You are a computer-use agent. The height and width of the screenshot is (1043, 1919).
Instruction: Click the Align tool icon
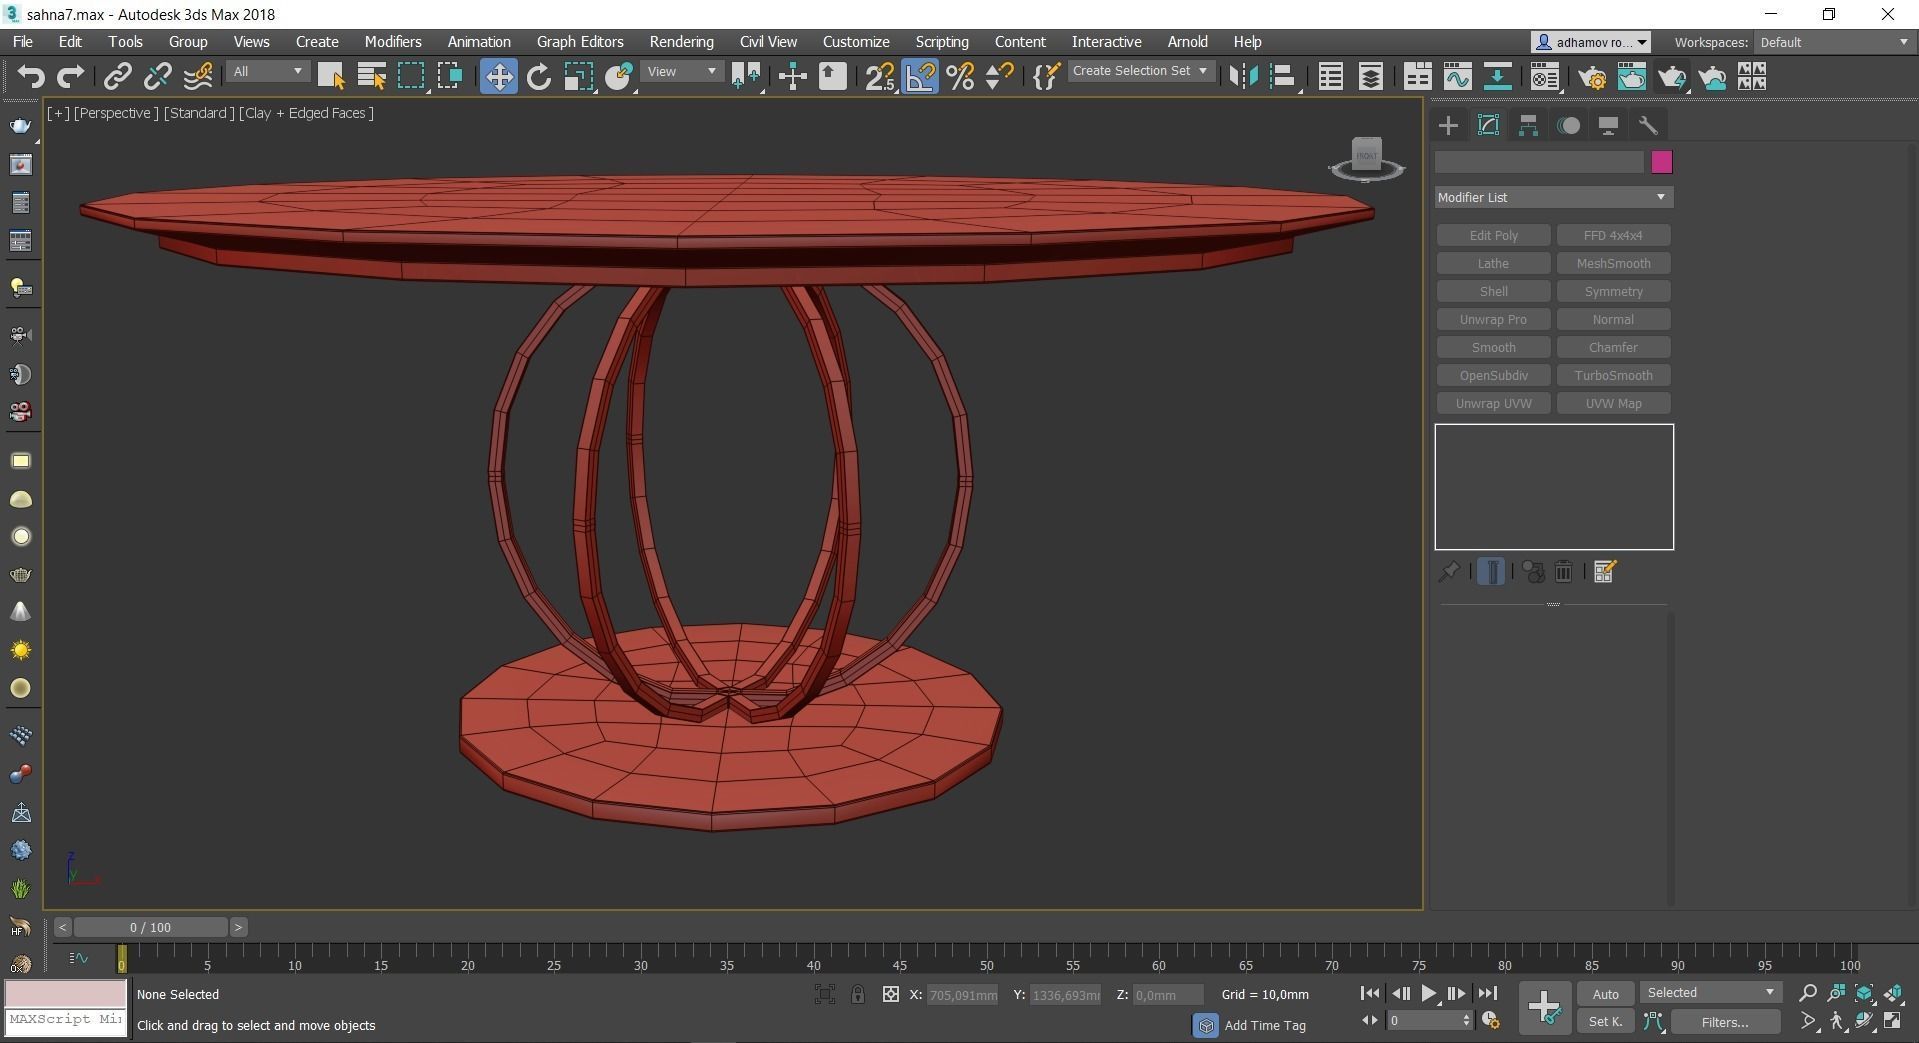1283,77
